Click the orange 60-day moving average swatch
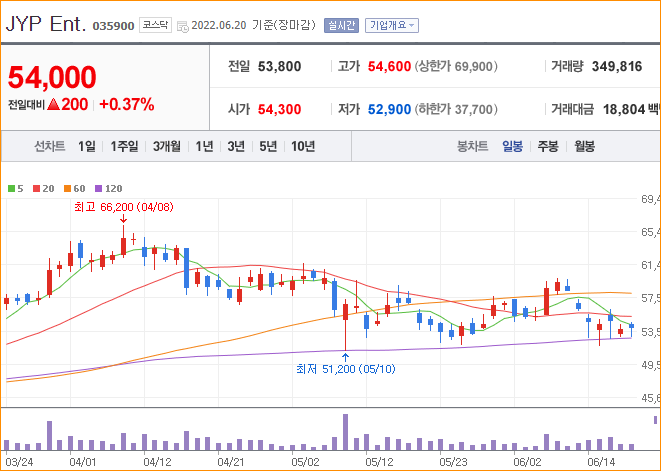 point(67,188)
